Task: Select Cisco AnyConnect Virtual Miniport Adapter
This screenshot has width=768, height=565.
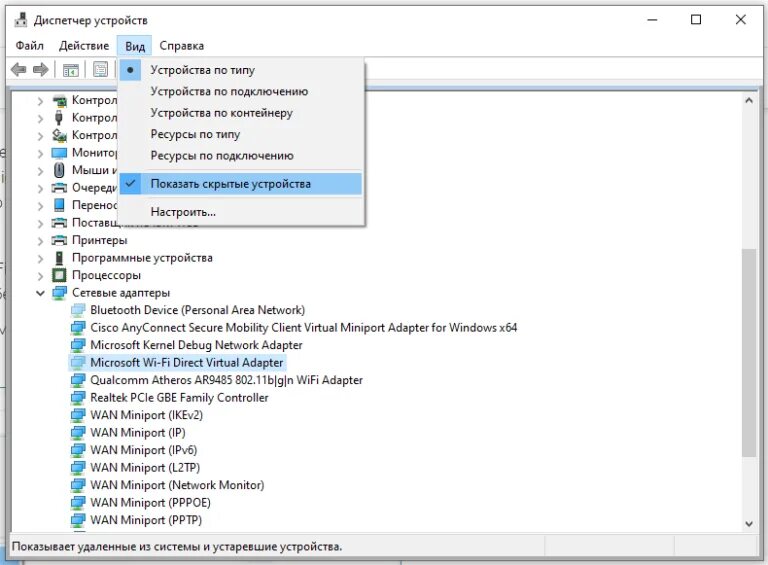Action: pos(304,328)
